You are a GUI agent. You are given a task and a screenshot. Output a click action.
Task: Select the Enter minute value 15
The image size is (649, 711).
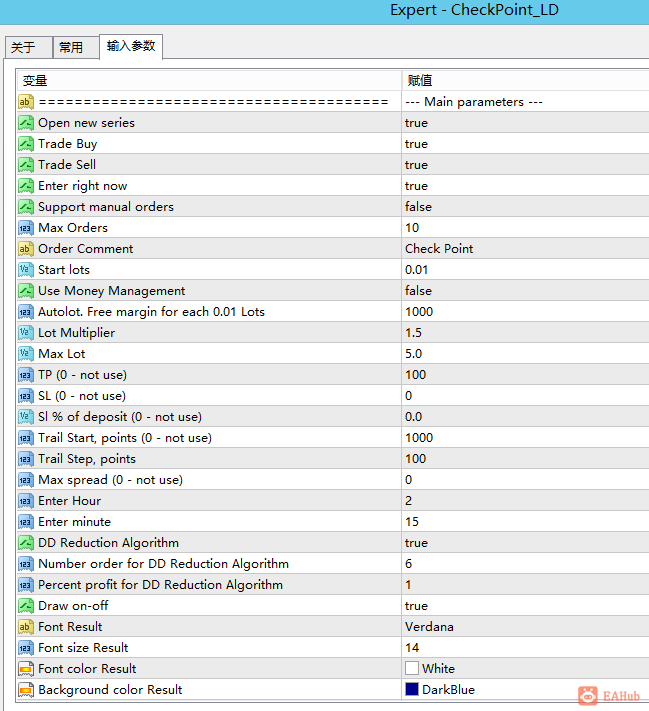[412, 522]
